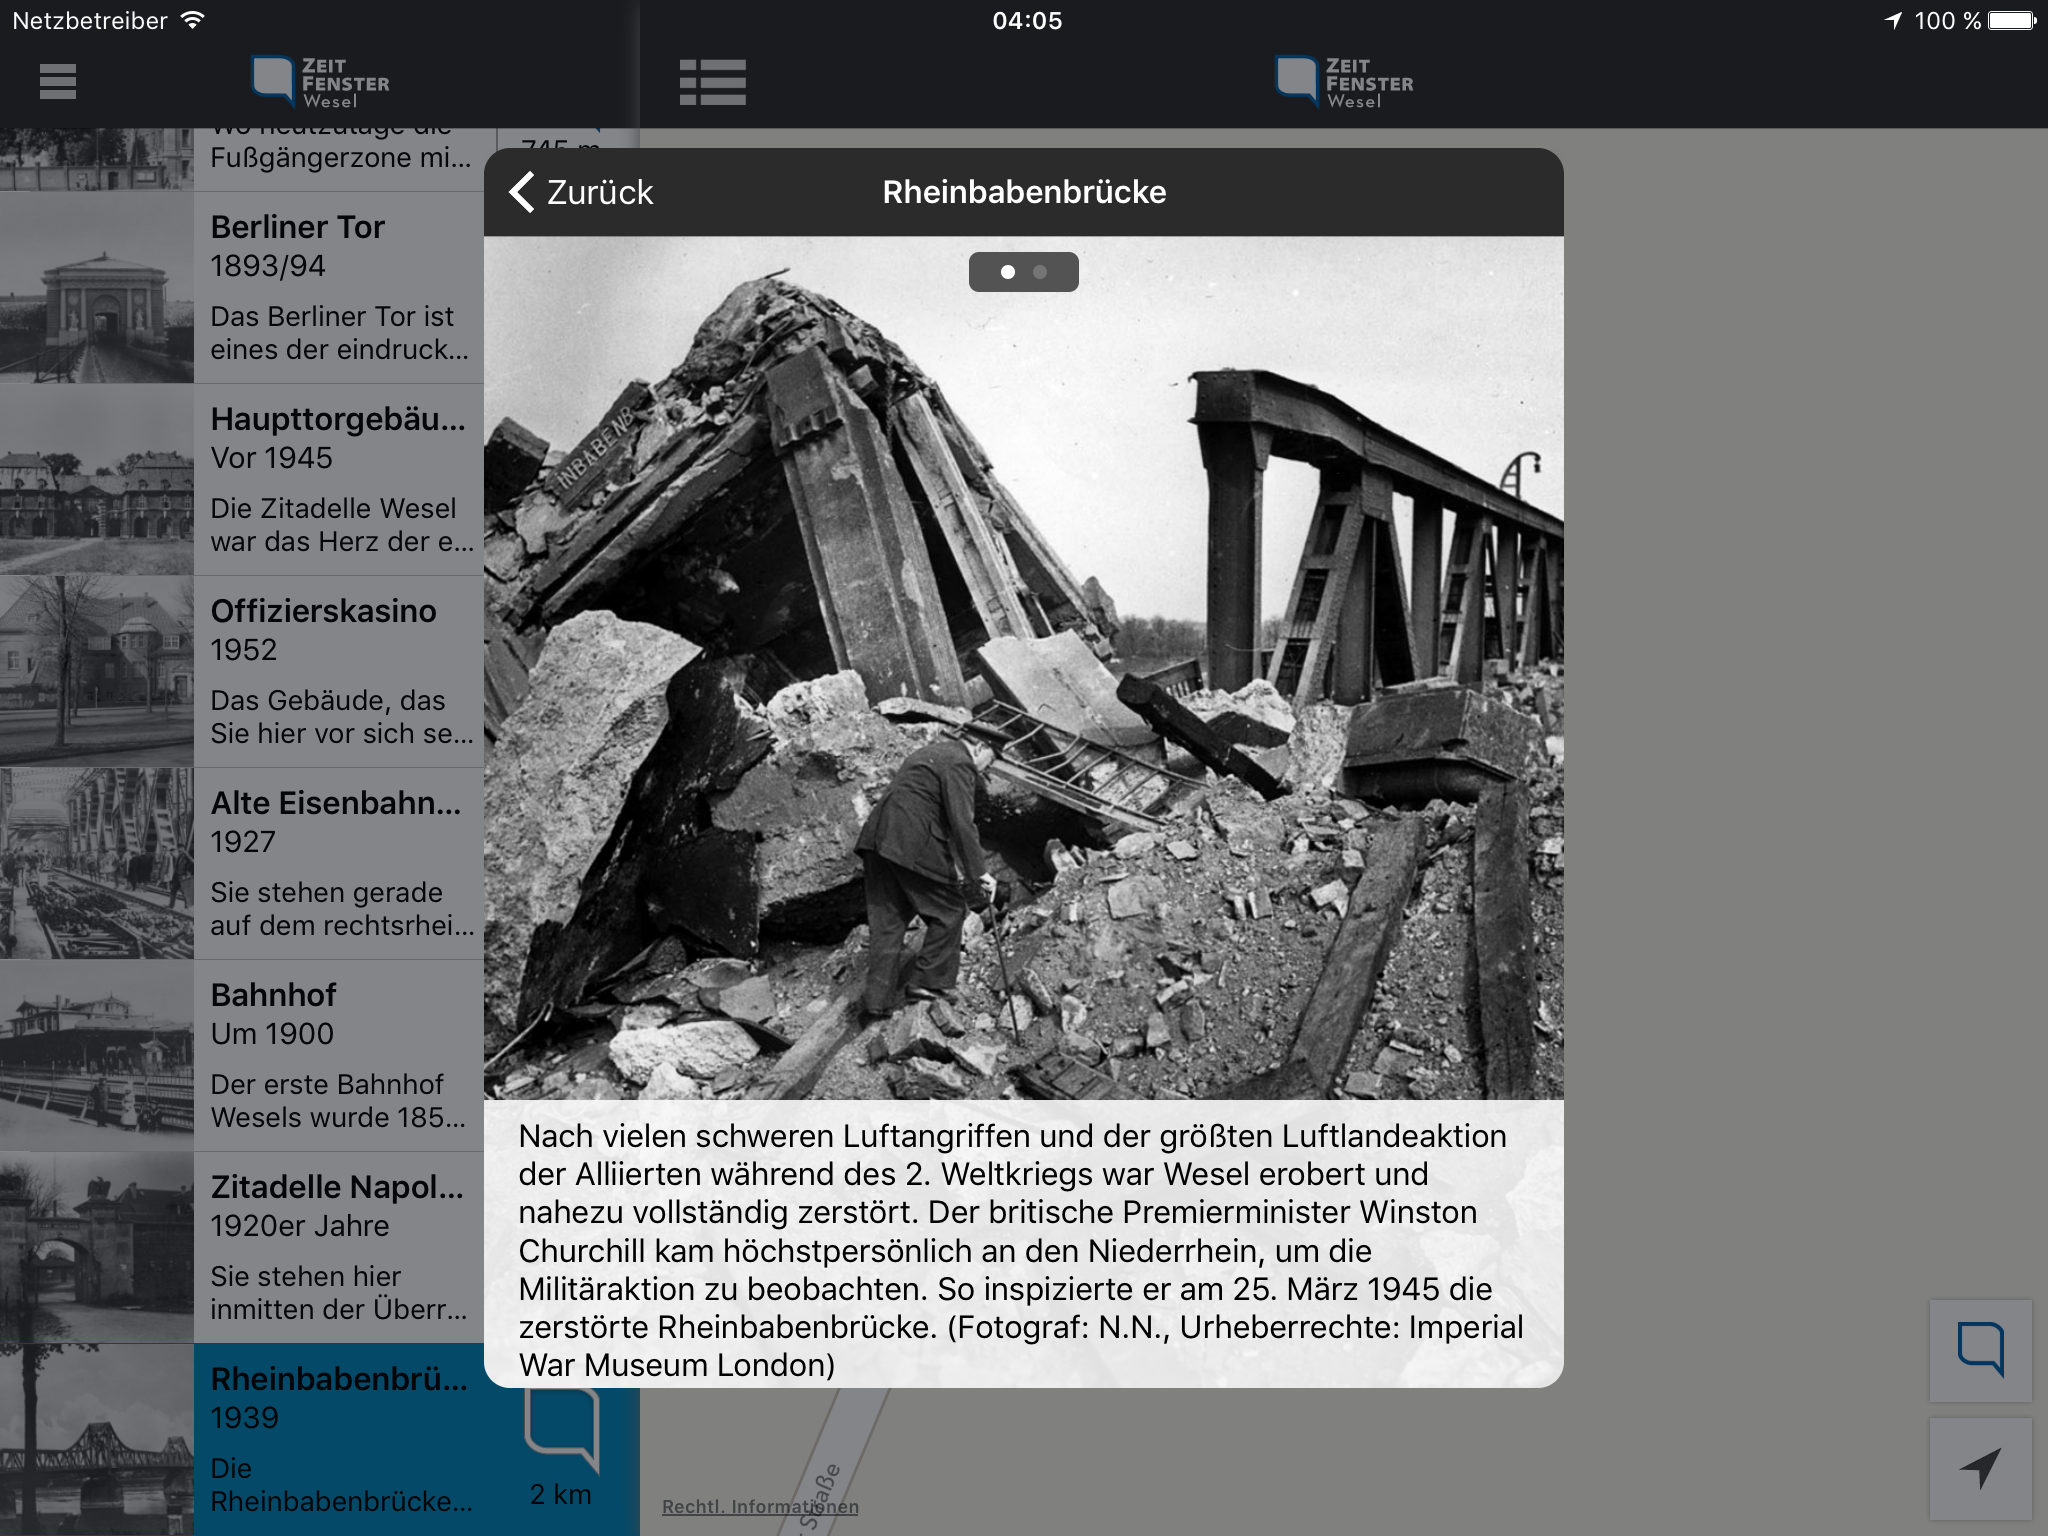Open the Alte Eisenbahn thumbnail image
2048x1536 pixels.
coord(97,864)
